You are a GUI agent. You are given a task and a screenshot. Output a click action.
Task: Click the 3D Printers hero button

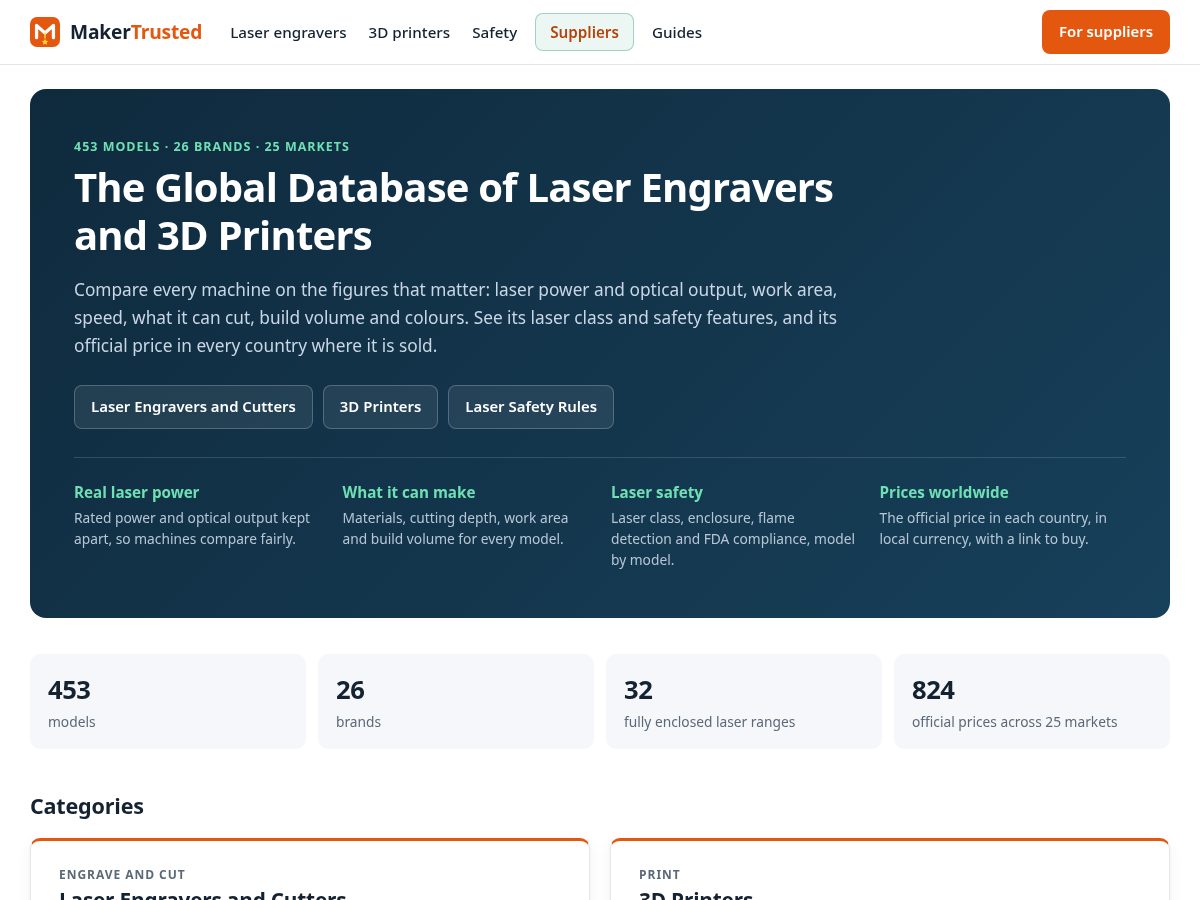tap(380, 407)
